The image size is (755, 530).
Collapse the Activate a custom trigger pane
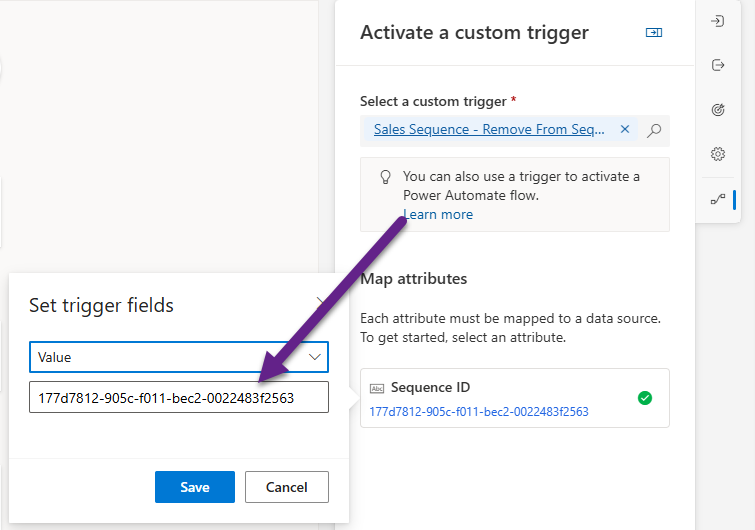click(x=654, y=33)
